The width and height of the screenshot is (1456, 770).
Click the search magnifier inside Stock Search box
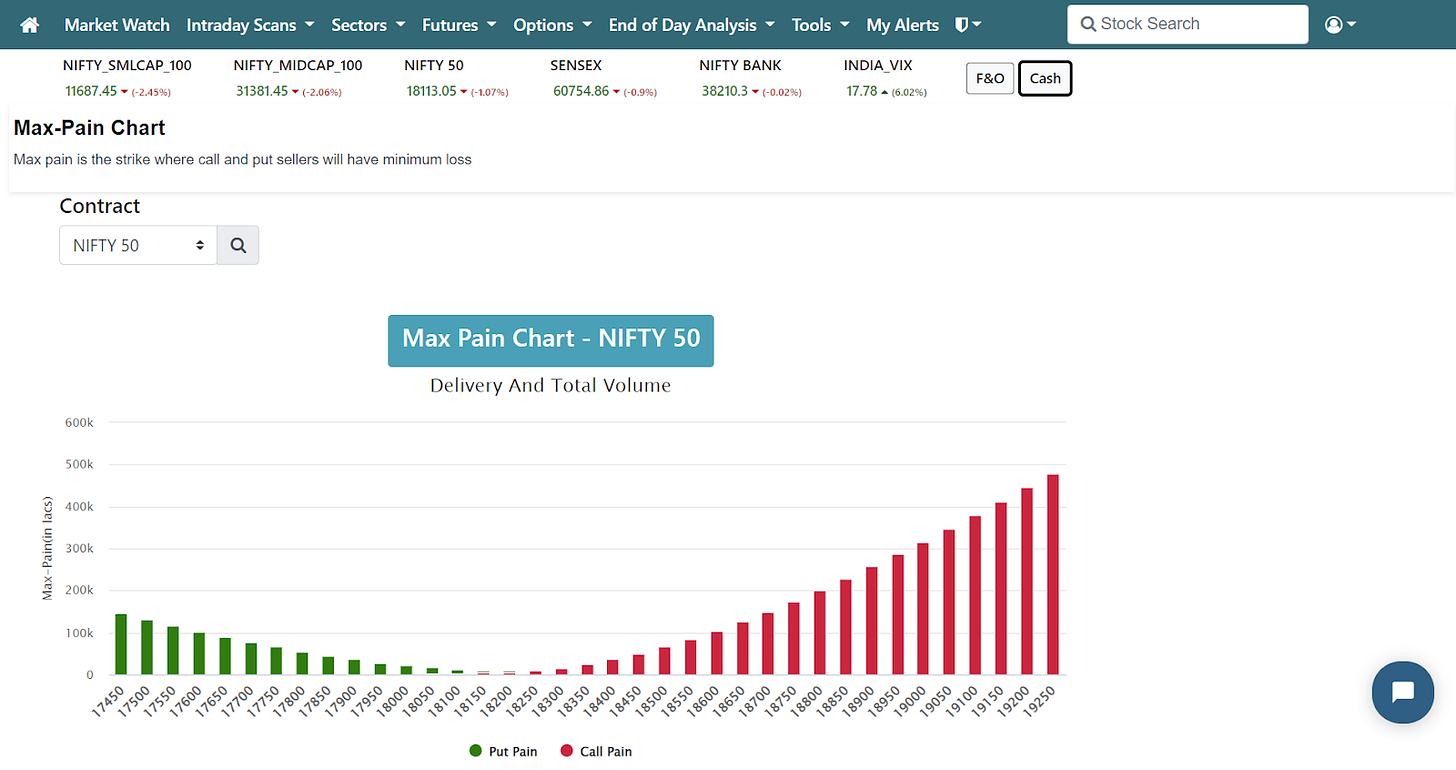[x=1089, y=23]
